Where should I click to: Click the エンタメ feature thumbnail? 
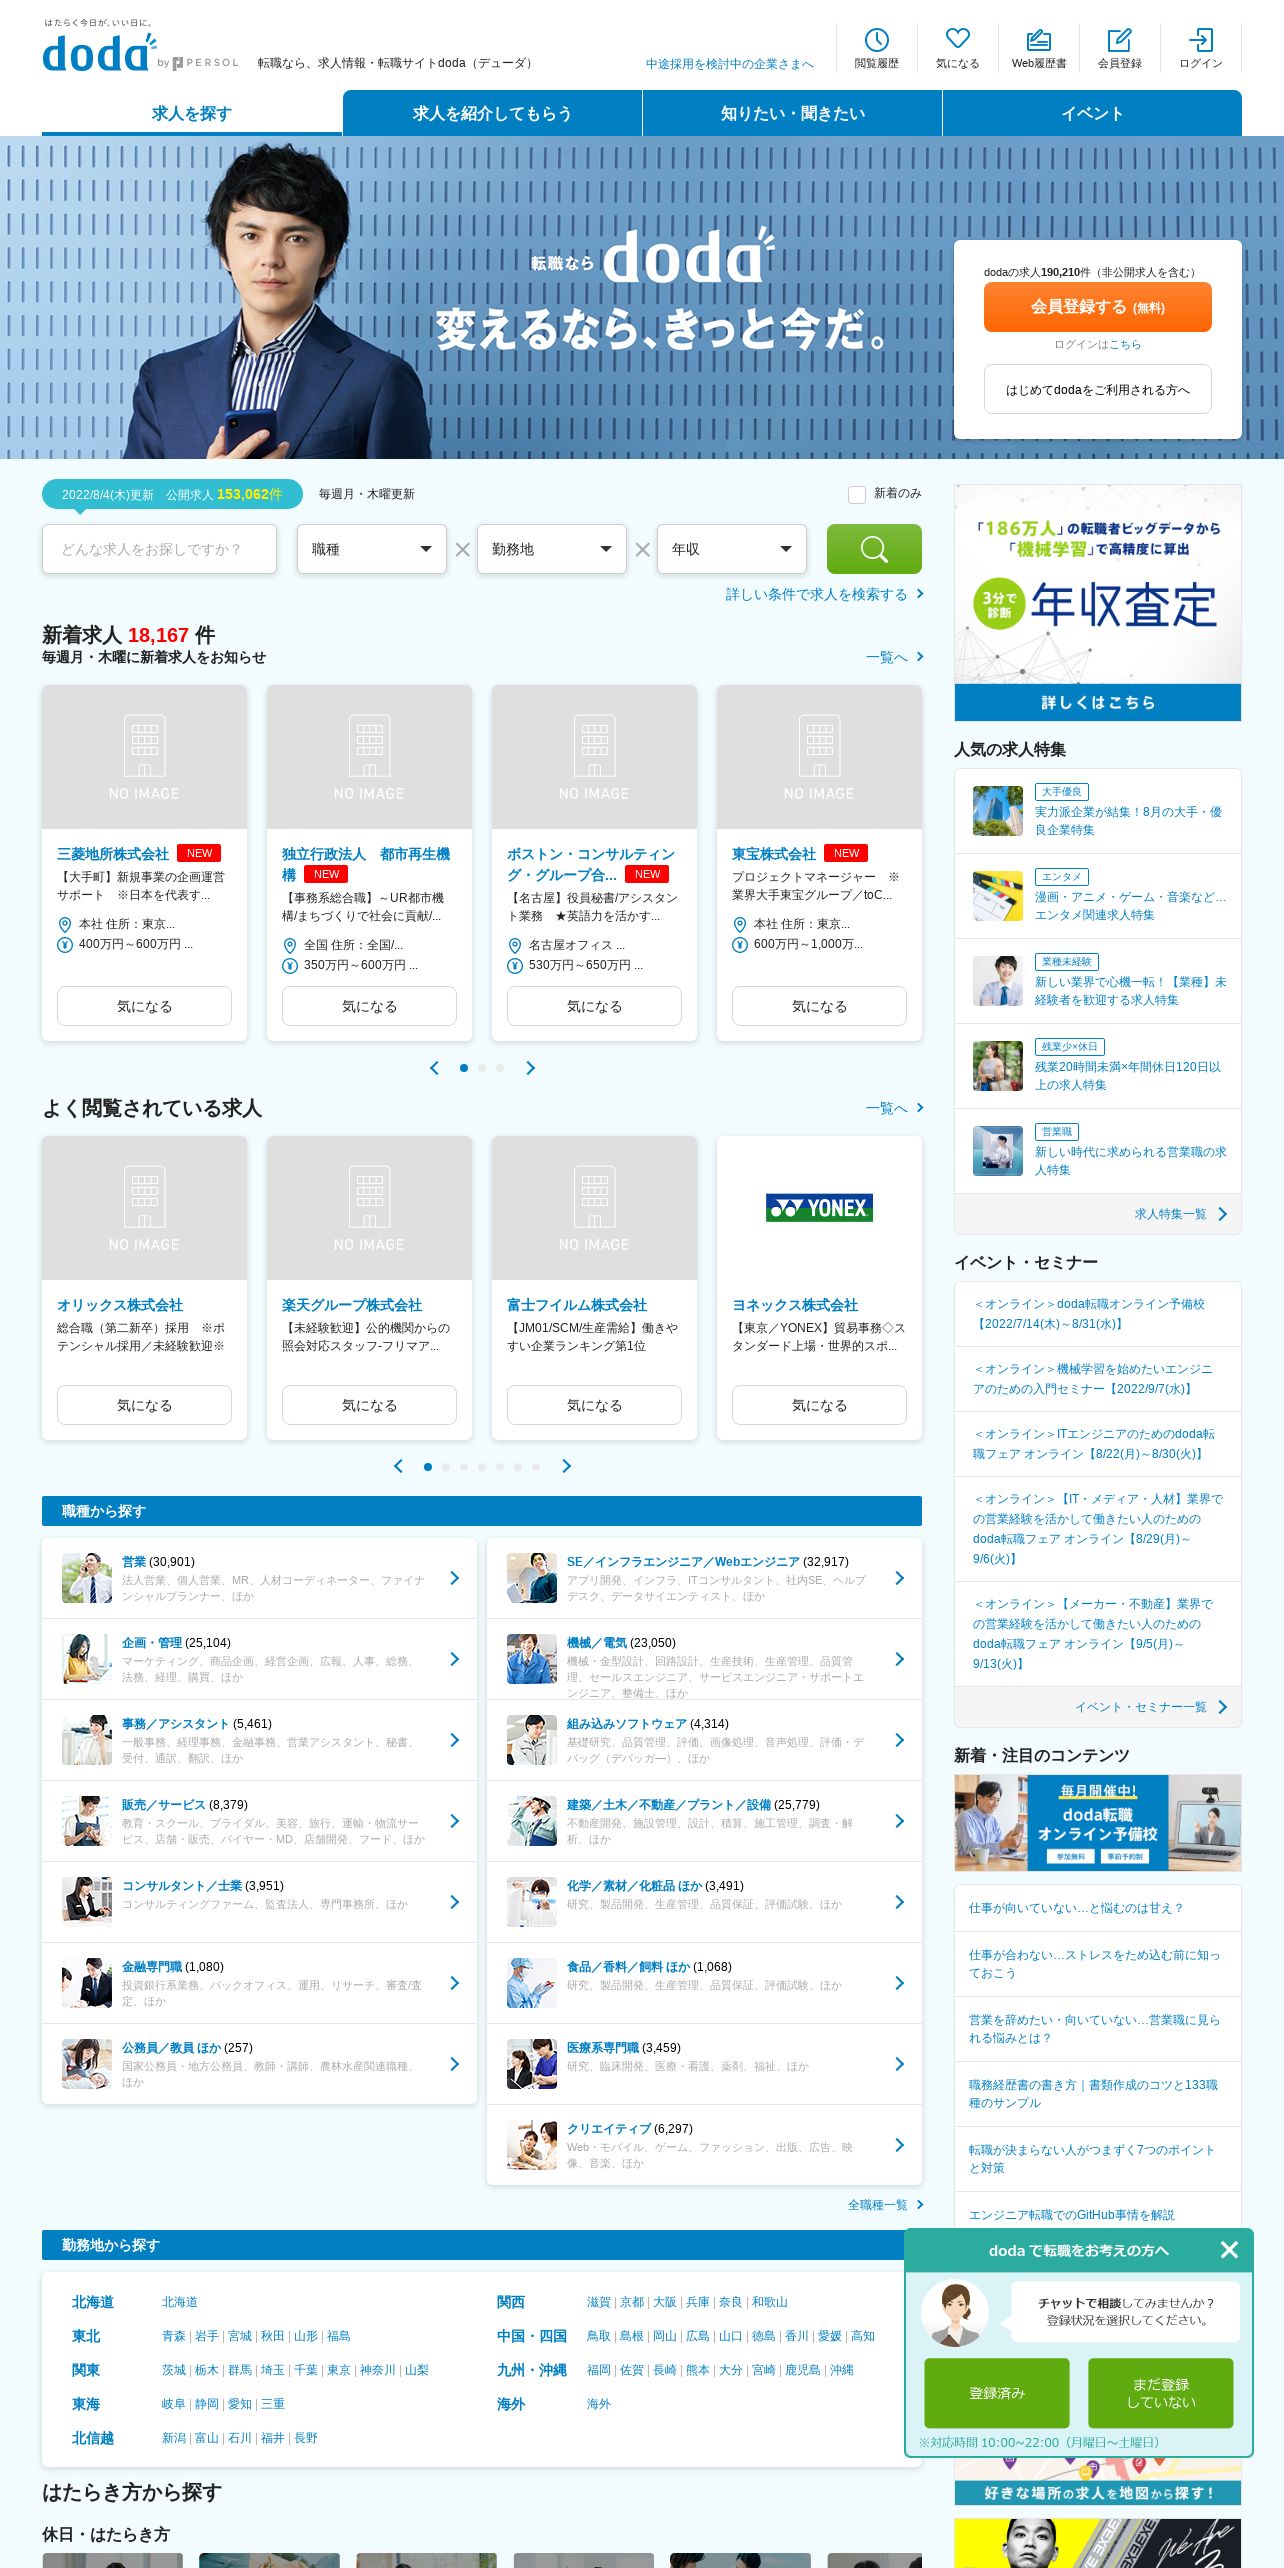(x=997, y=895)
